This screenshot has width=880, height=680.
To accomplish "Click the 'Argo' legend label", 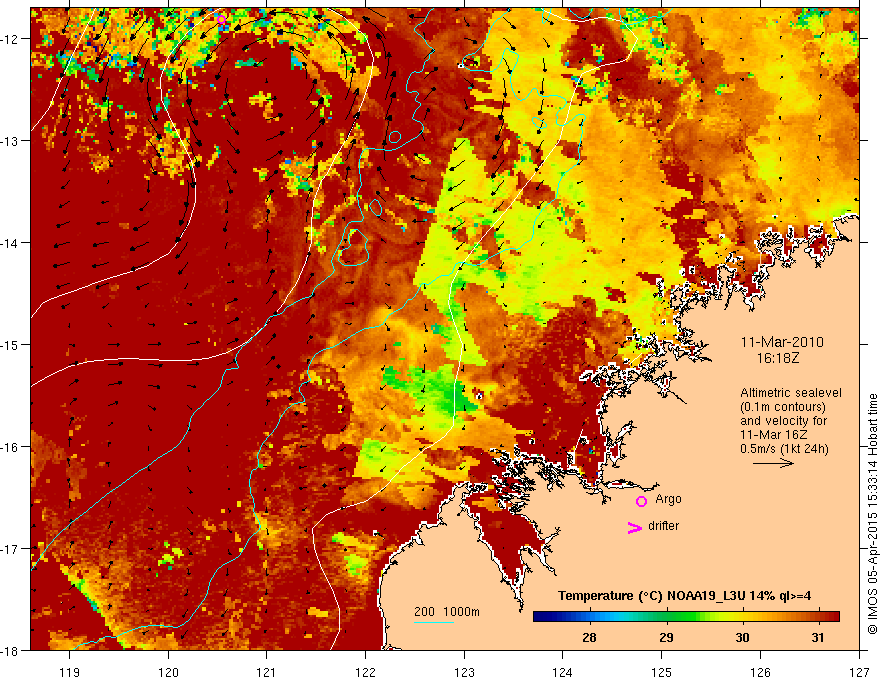I will coord(668,499).
